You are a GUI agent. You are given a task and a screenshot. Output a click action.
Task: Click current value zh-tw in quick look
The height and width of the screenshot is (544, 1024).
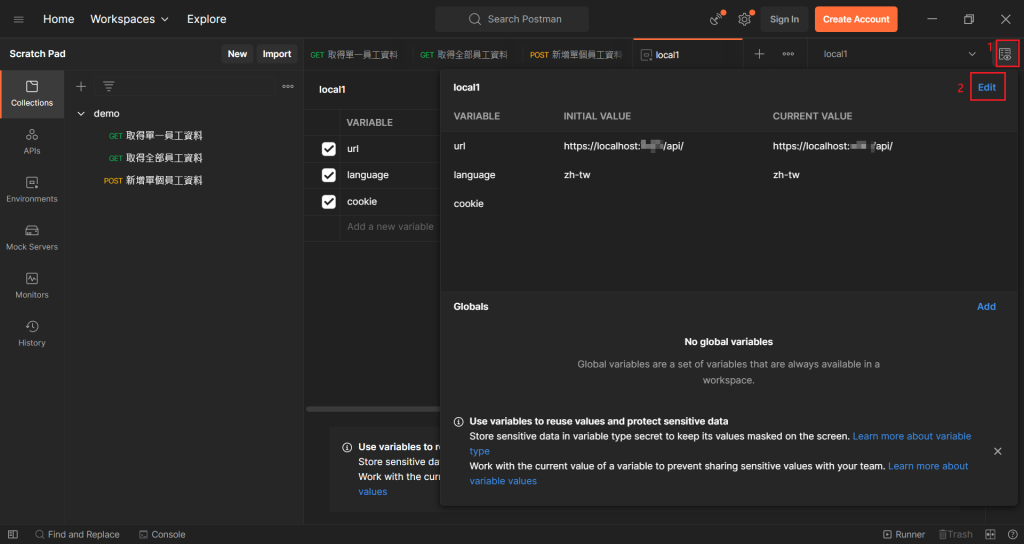point(786,175)
